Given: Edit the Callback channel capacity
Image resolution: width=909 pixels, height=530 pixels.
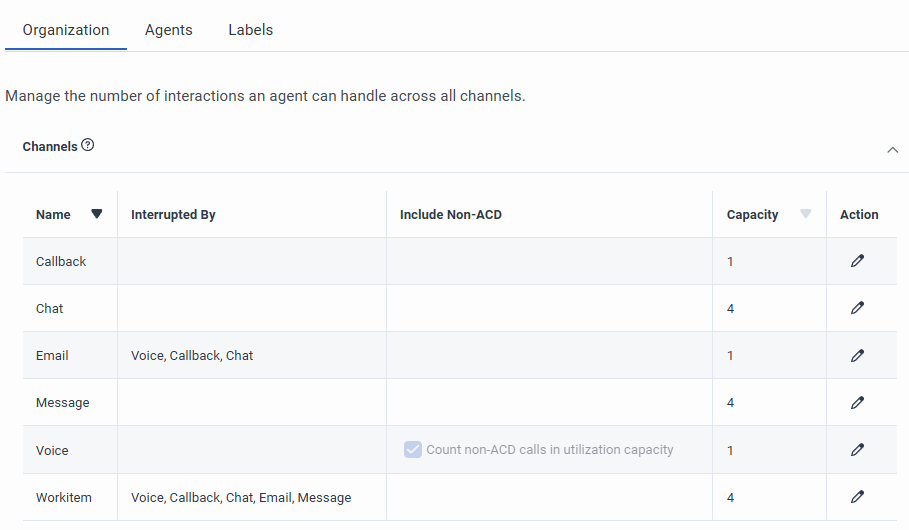Looking at the screenshot, I should pos(857,261).
